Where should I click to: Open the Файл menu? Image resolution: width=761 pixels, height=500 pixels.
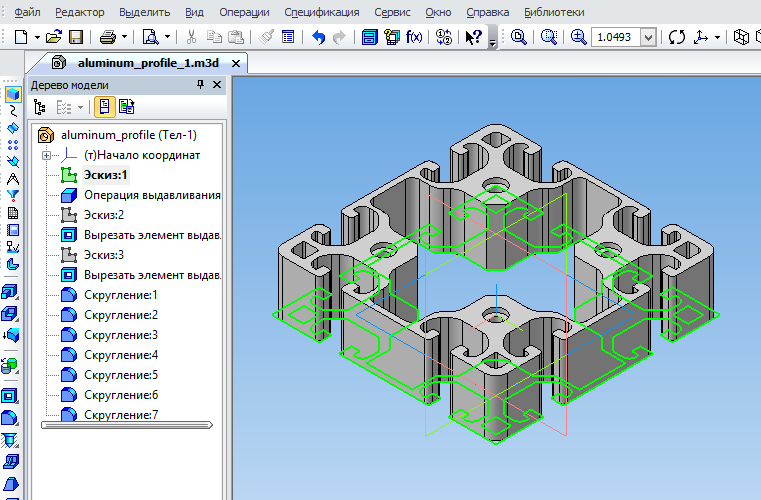[27, 12]
